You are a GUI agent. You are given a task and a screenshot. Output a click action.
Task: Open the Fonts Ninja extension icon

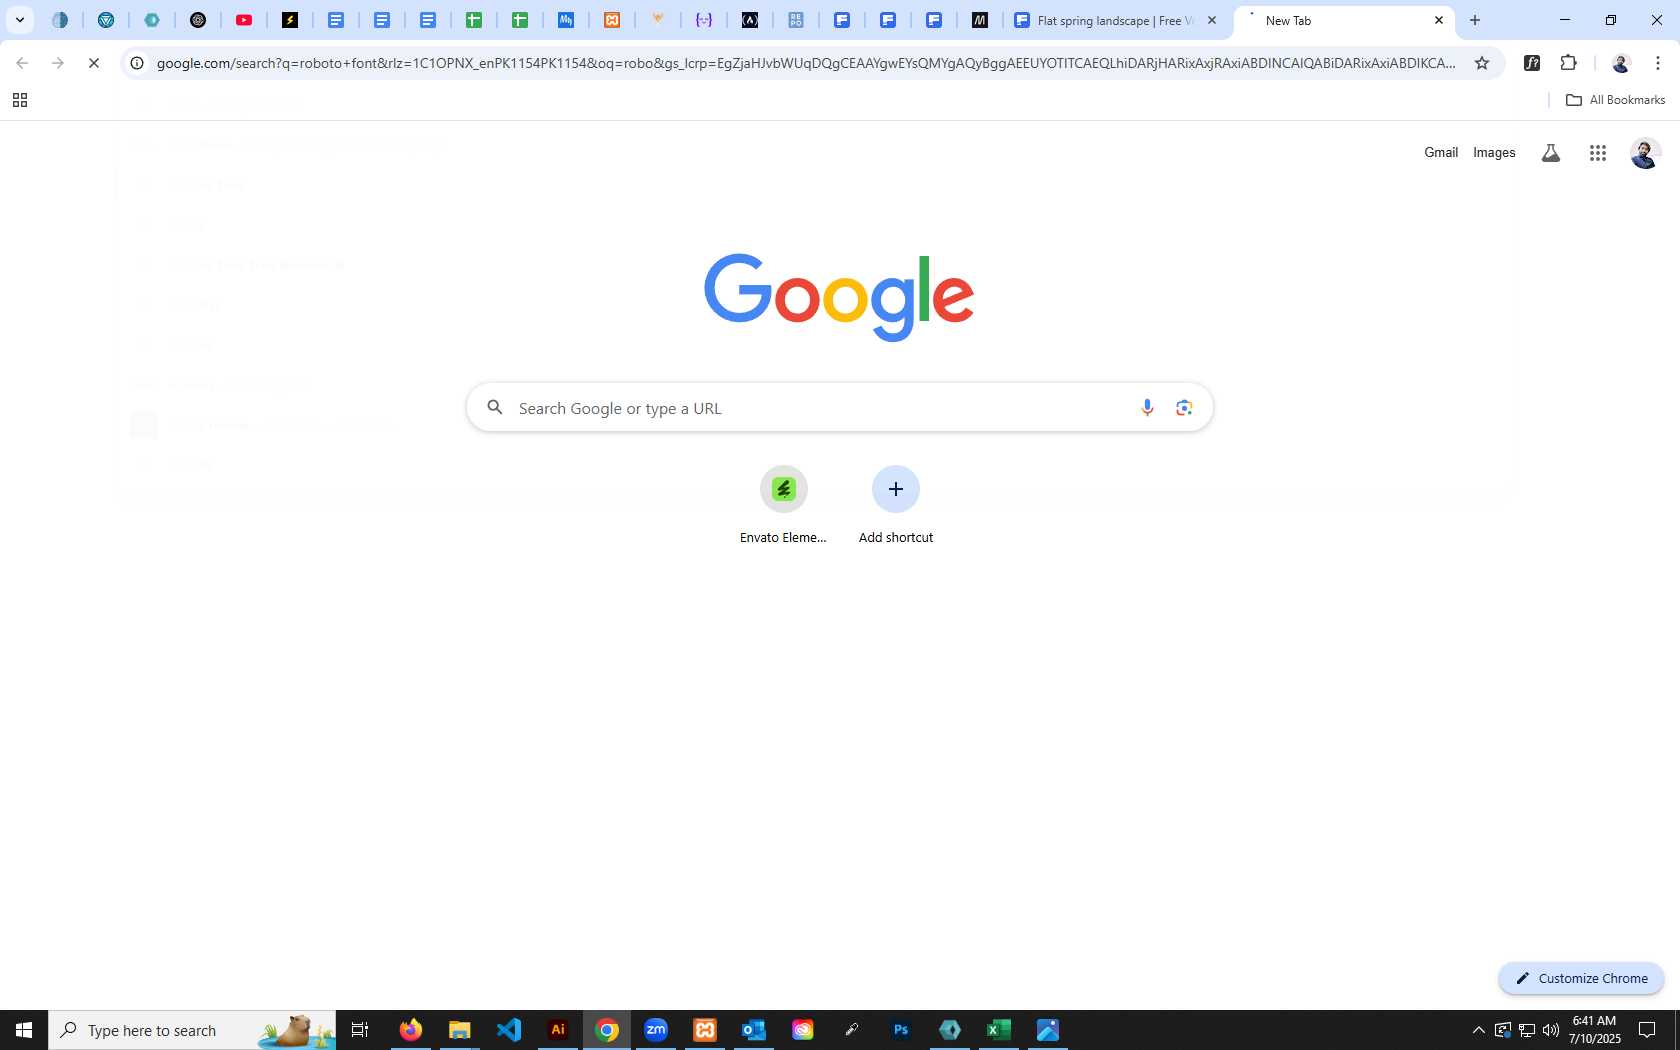[1532, 63]
